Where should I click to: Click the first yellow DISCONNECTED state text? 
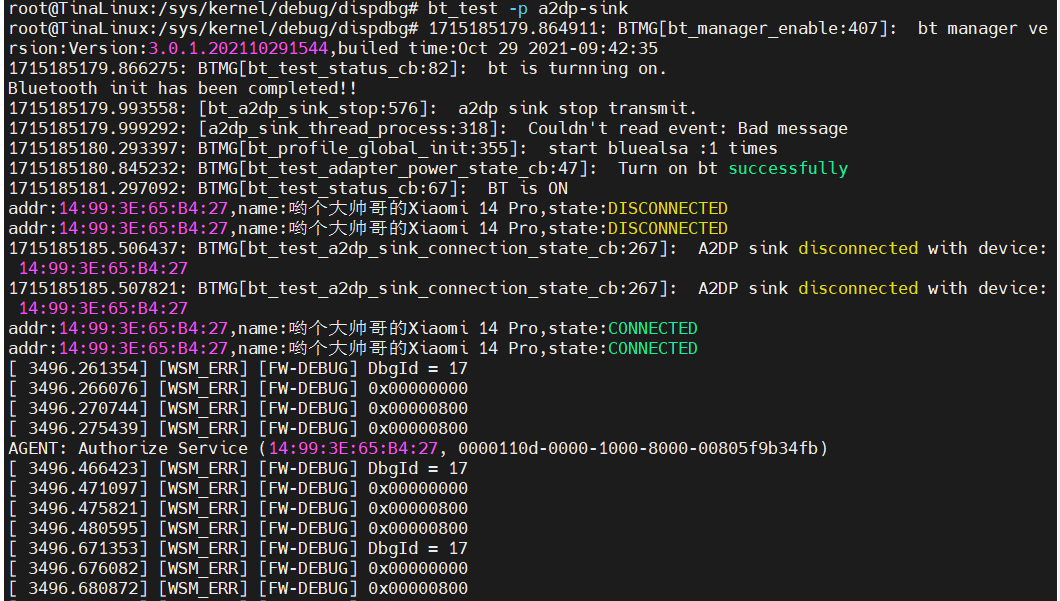coord(668,208)
